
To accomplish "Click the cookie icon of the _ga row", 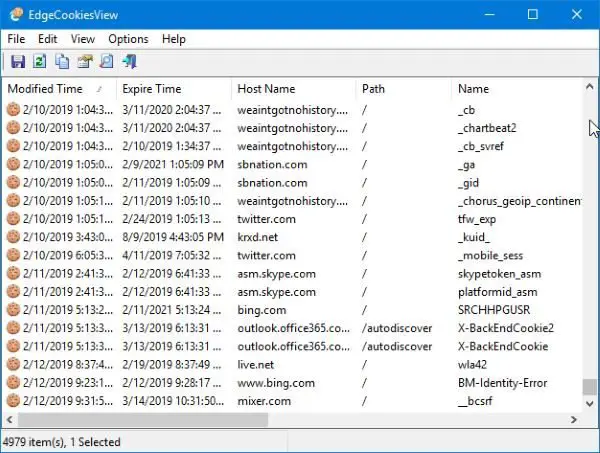I will click(x=13, y=164).
